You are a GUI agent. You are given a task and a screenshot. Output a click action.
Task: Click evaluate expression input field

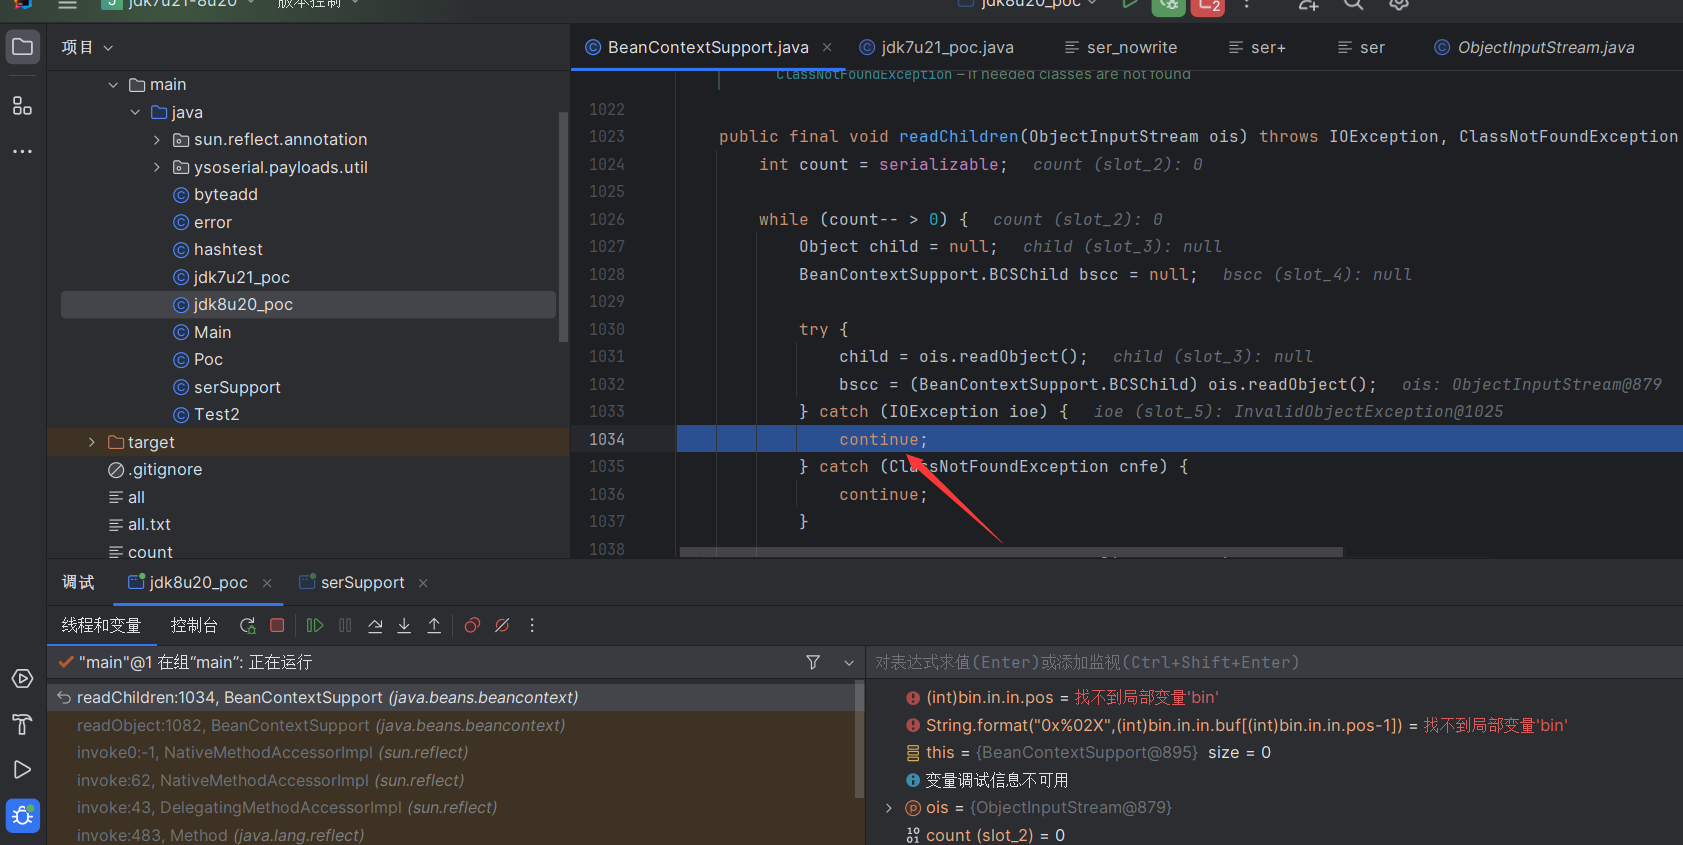coord(1274,662)
